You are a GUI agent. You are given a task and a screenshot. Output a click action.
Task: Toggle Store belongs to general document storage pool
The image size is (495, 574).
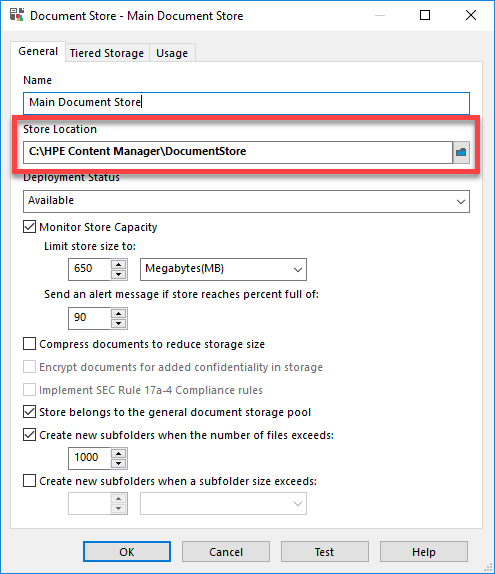(29, 412)
